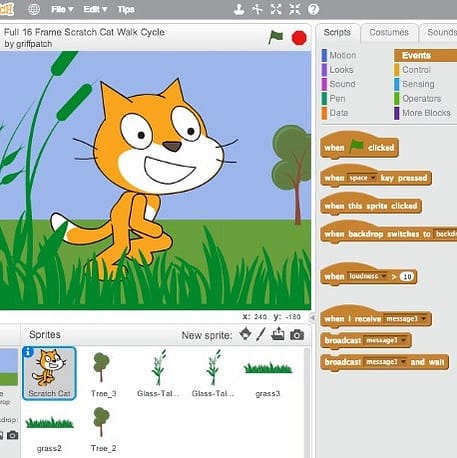Open the language globe menu
Screen dimensions: 457x458
coord(34,9)
